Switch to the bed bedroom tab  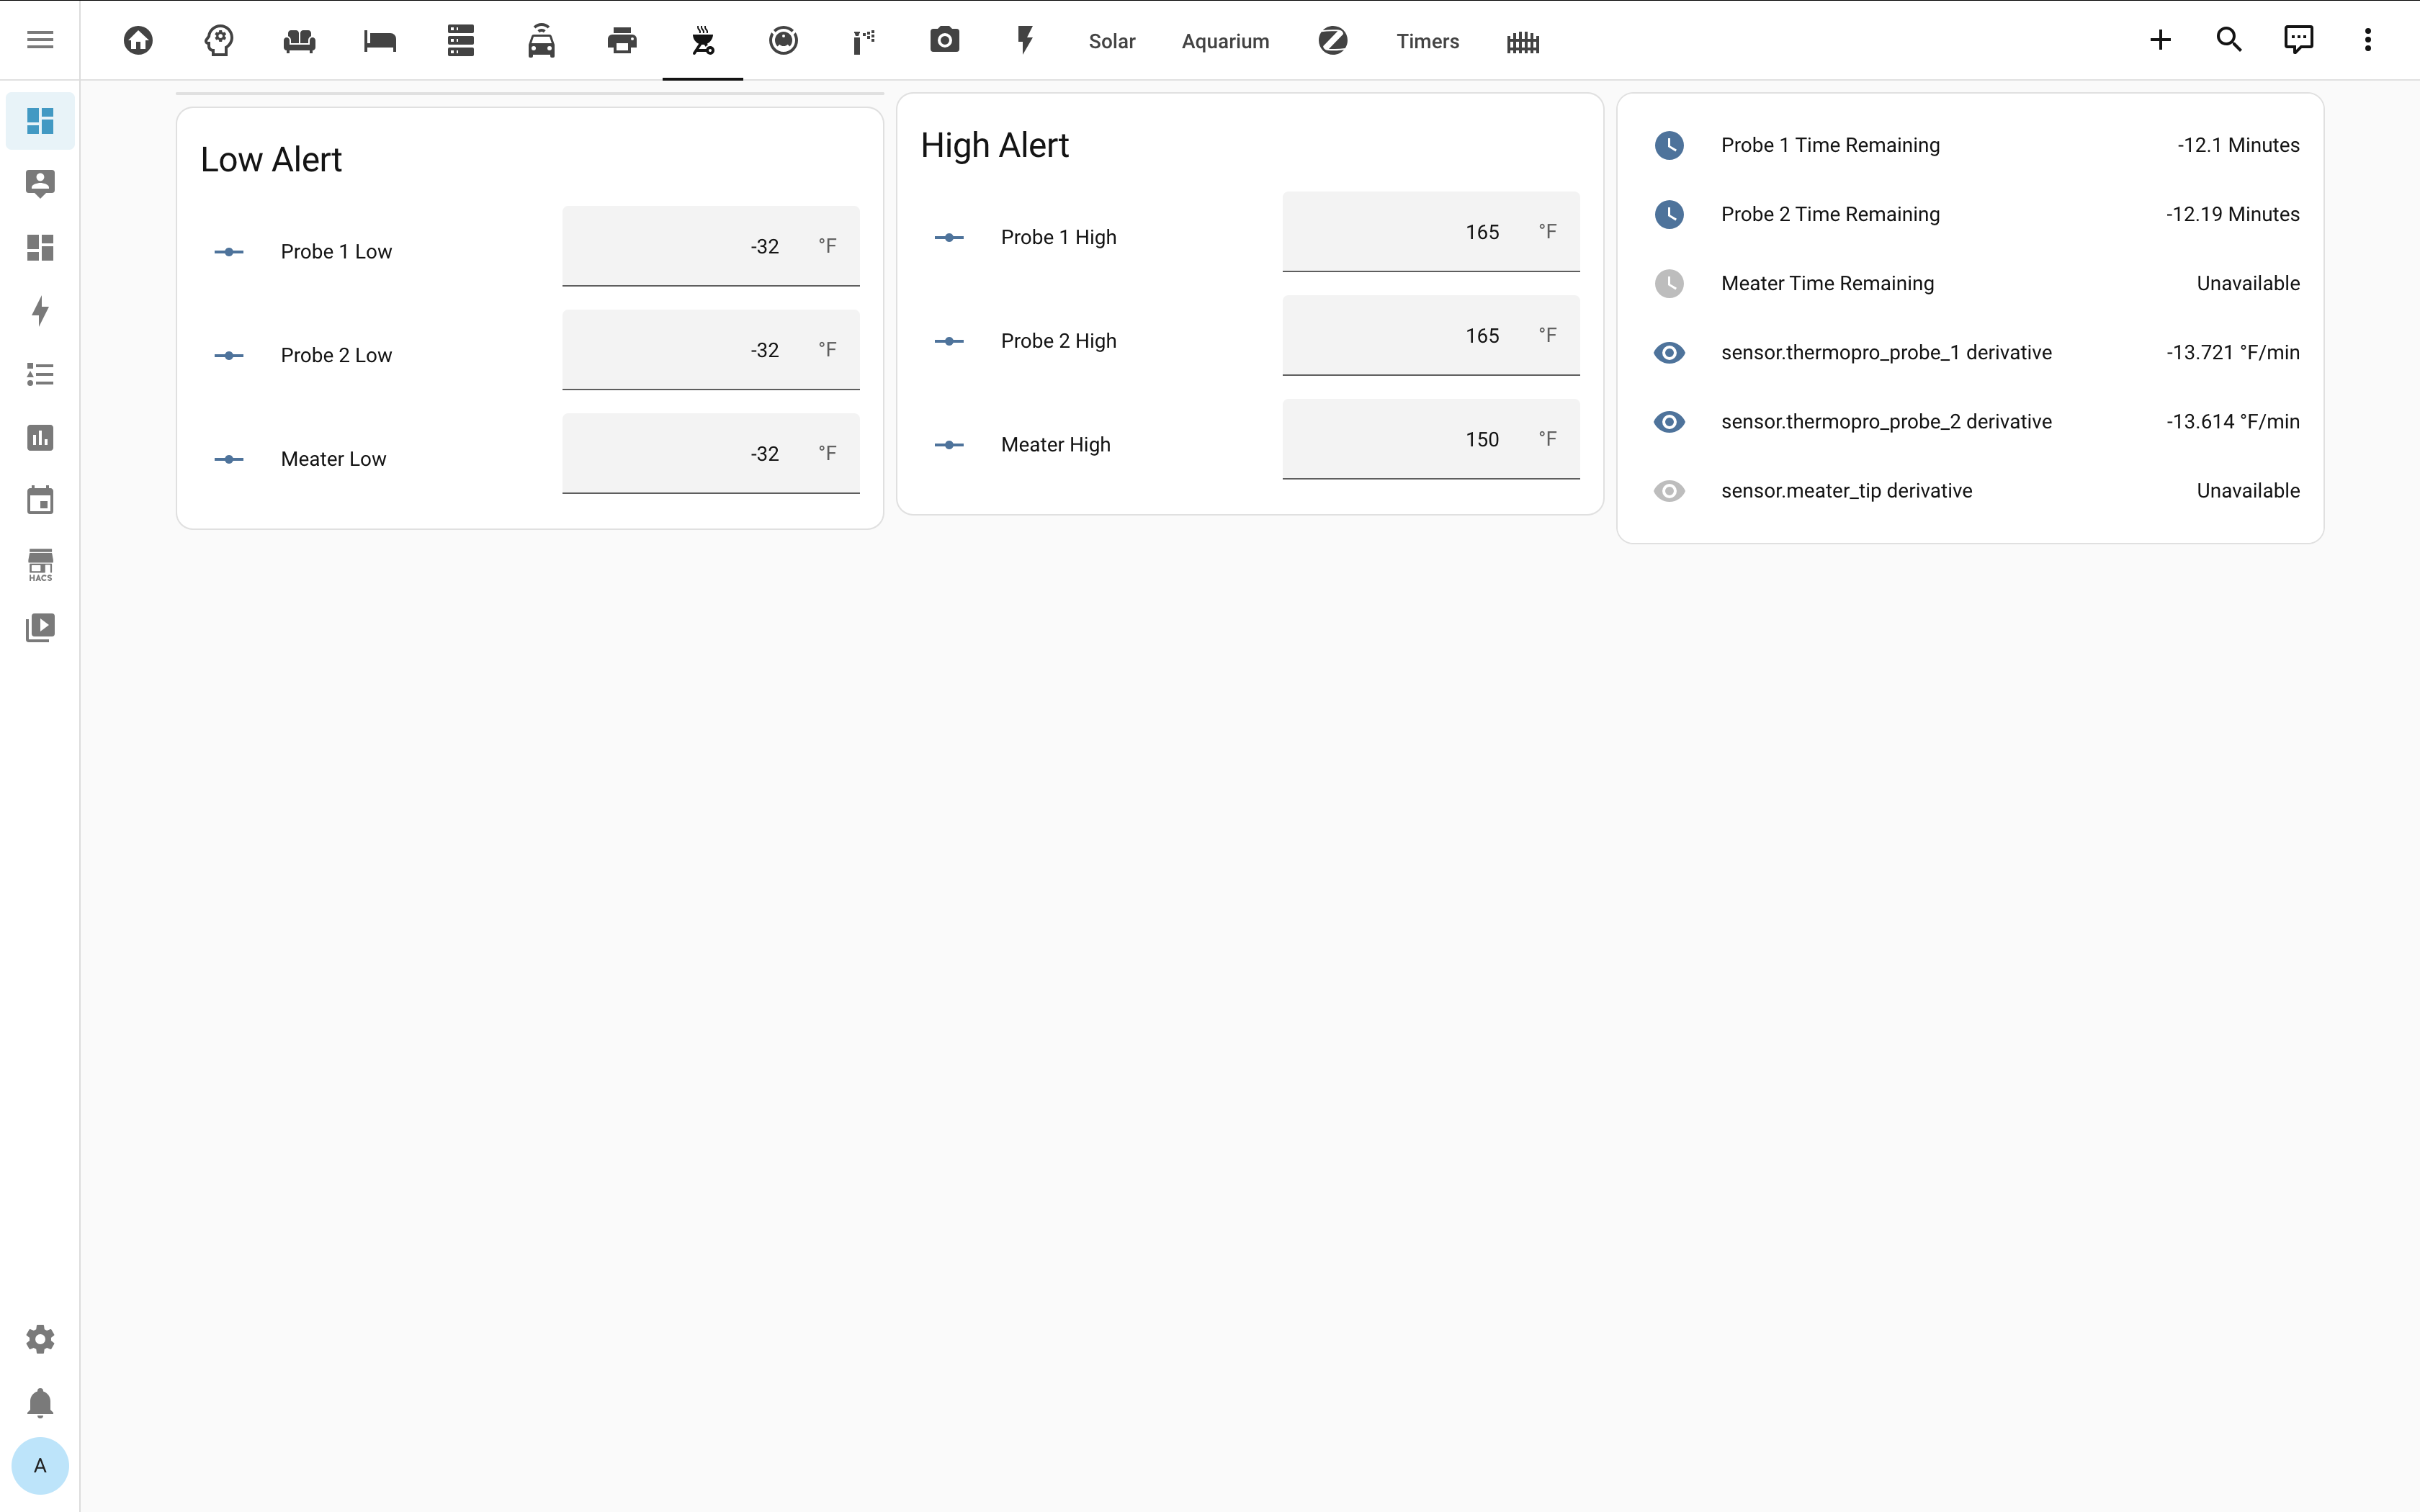pyautogui.click(x=380, y=40)
